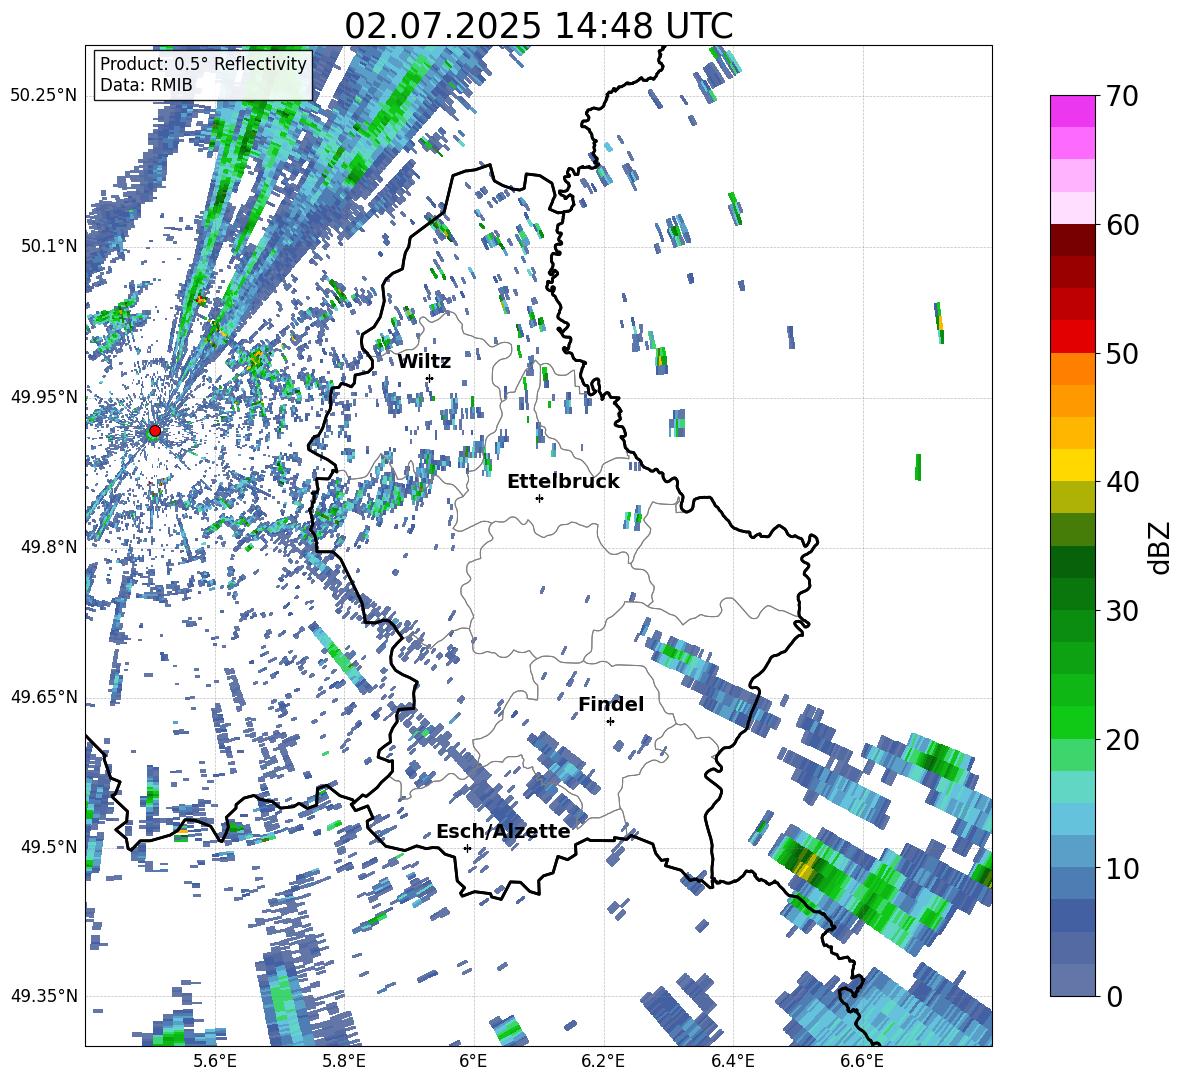Click the colorbar tick label 40
Viewport: 1184px width, 1081px height.
pos(1122,482)
